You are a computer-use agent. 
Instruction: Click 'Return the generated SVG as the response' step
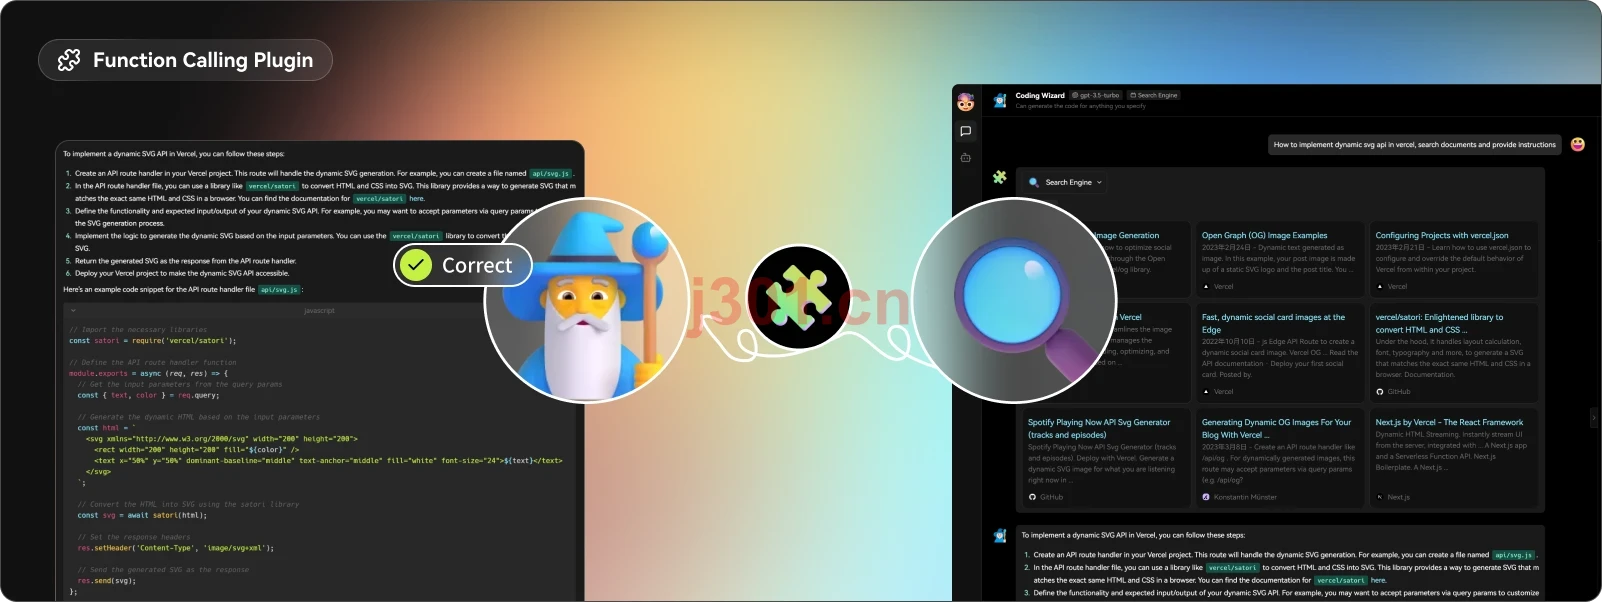click(x=186, y=261)
